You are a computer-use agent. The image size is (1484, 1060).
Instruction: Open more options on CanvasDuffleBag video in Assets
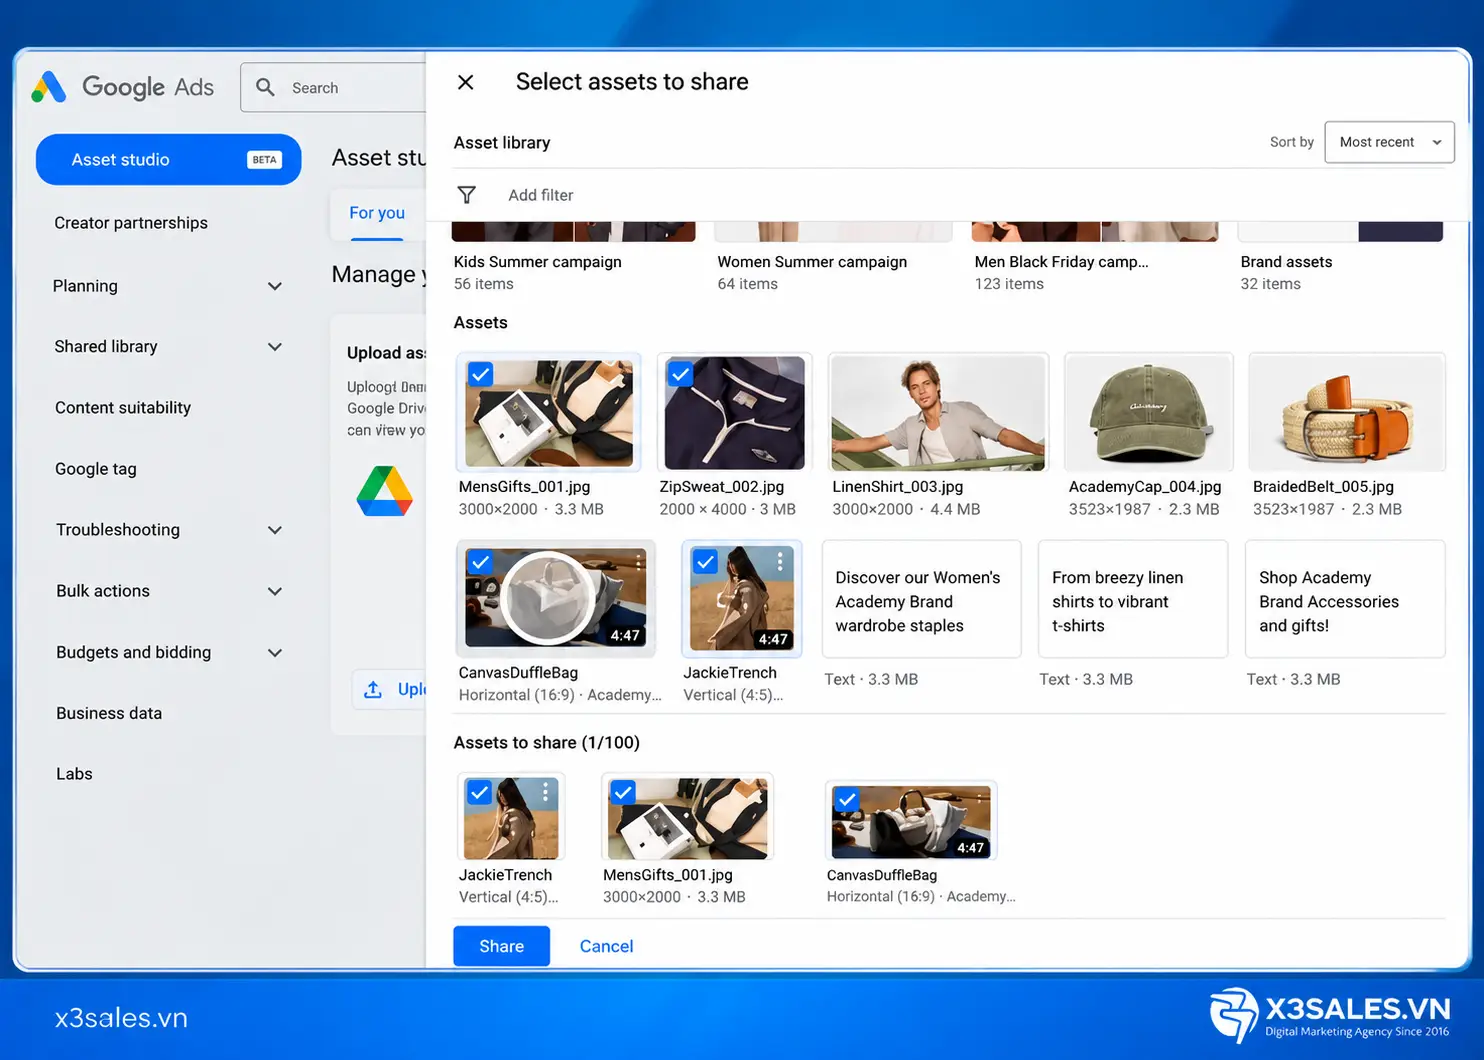point(639,562)
